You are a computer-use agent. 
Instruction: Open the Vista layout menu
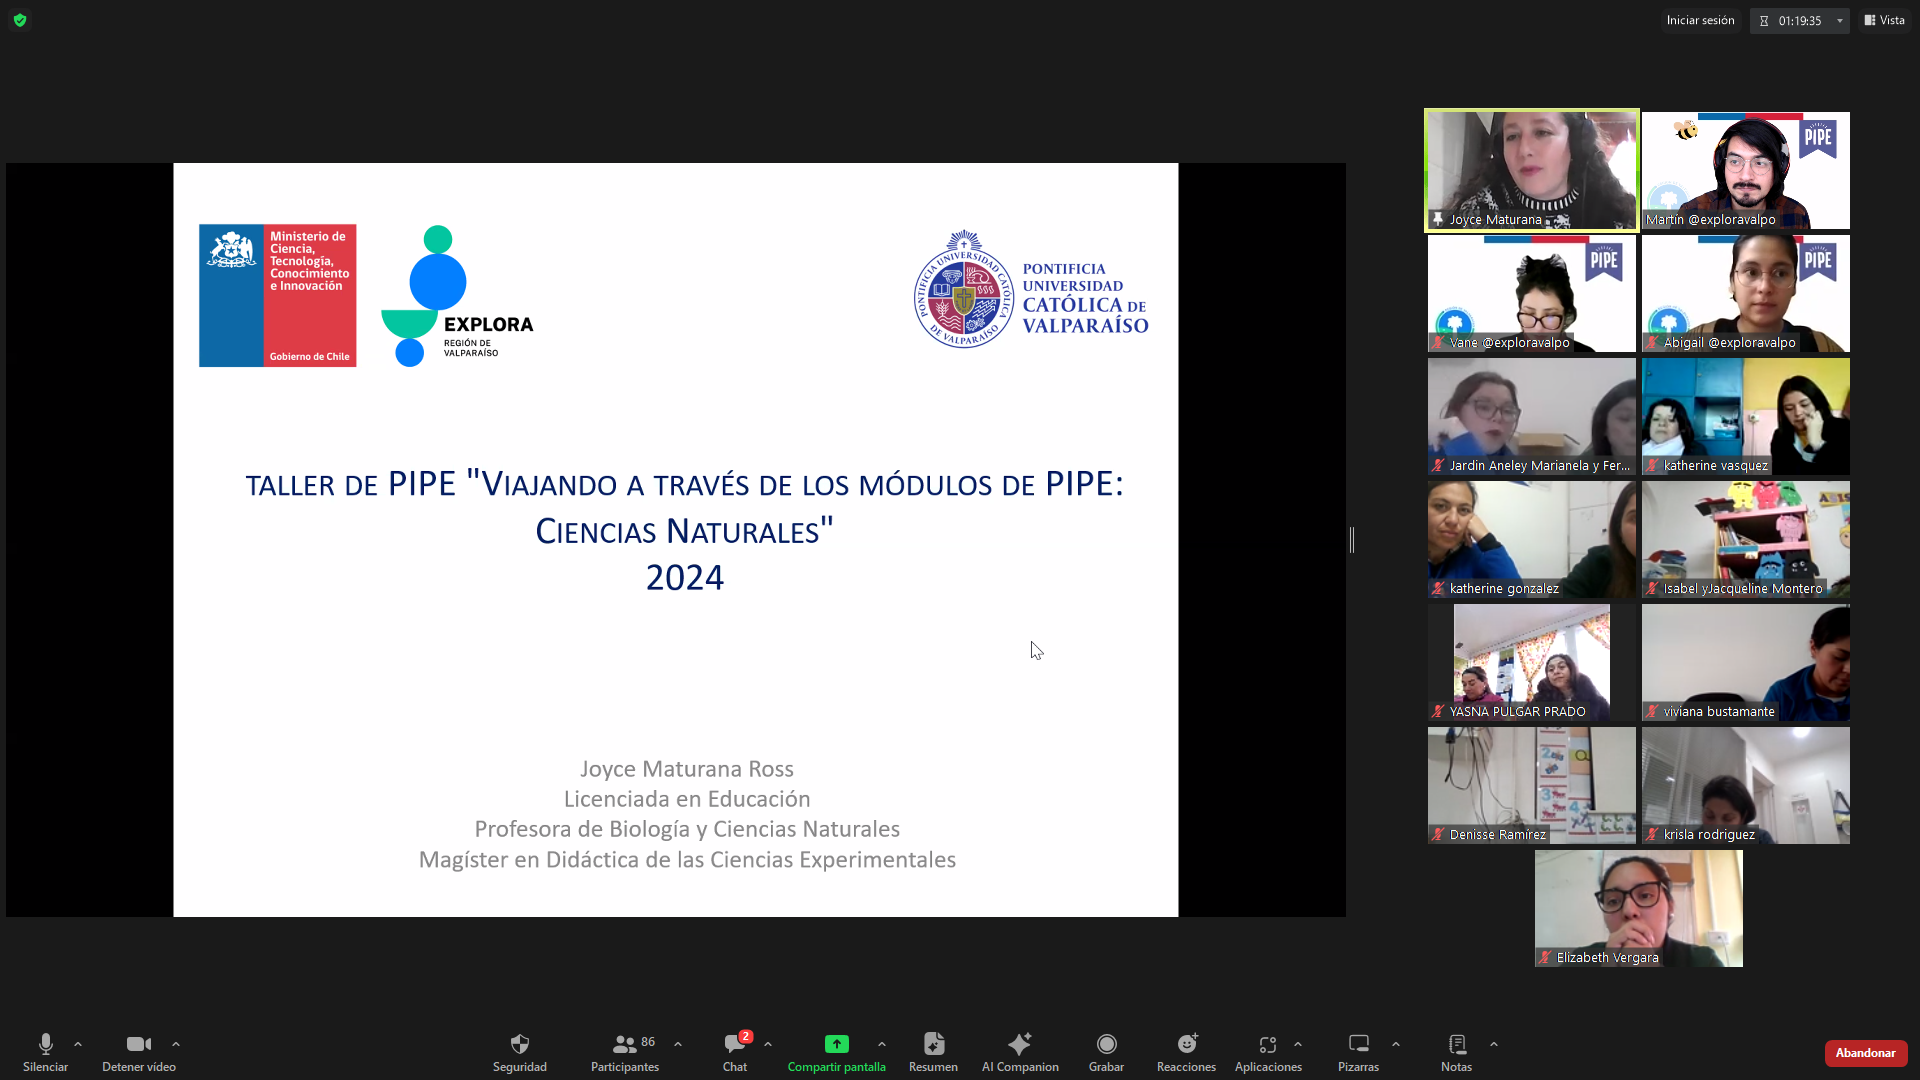coord(1884,20)
